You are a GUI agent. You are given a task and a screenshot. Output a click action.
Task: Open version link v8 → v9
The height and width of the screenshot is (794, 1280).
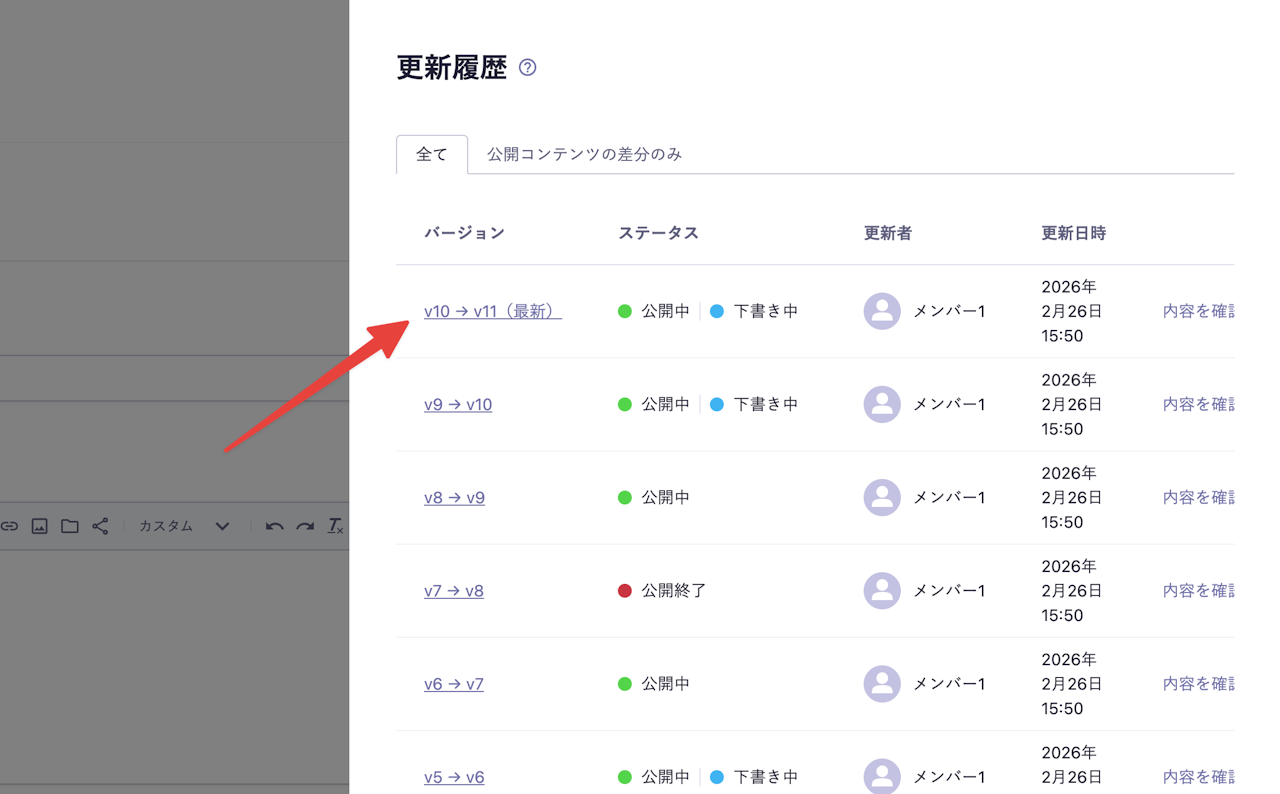coord(454,497)
